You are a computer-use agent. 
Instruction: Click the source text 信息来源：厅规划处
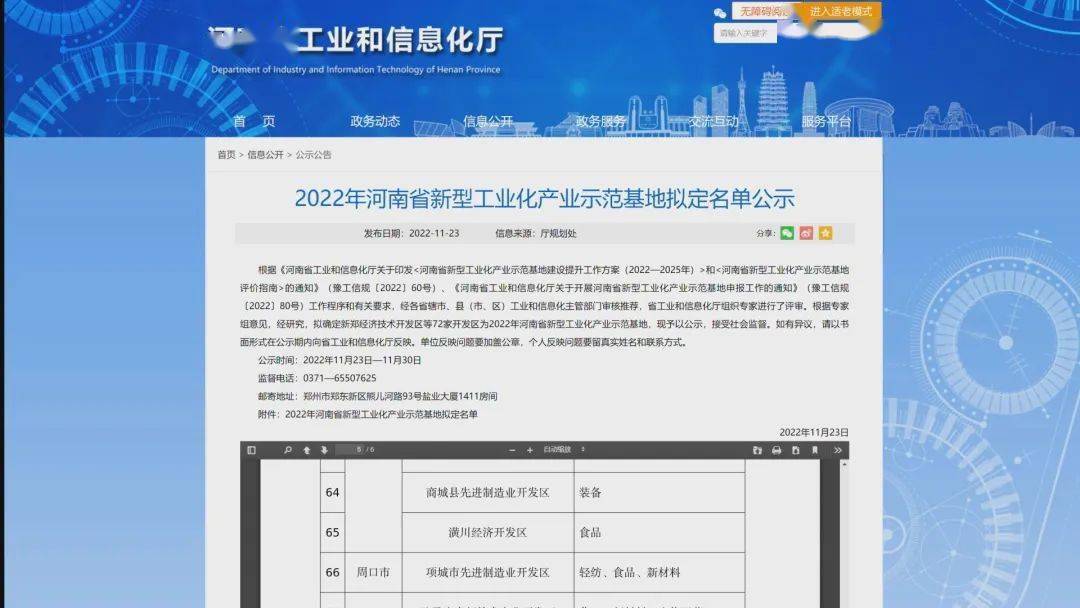click(535, 233)
